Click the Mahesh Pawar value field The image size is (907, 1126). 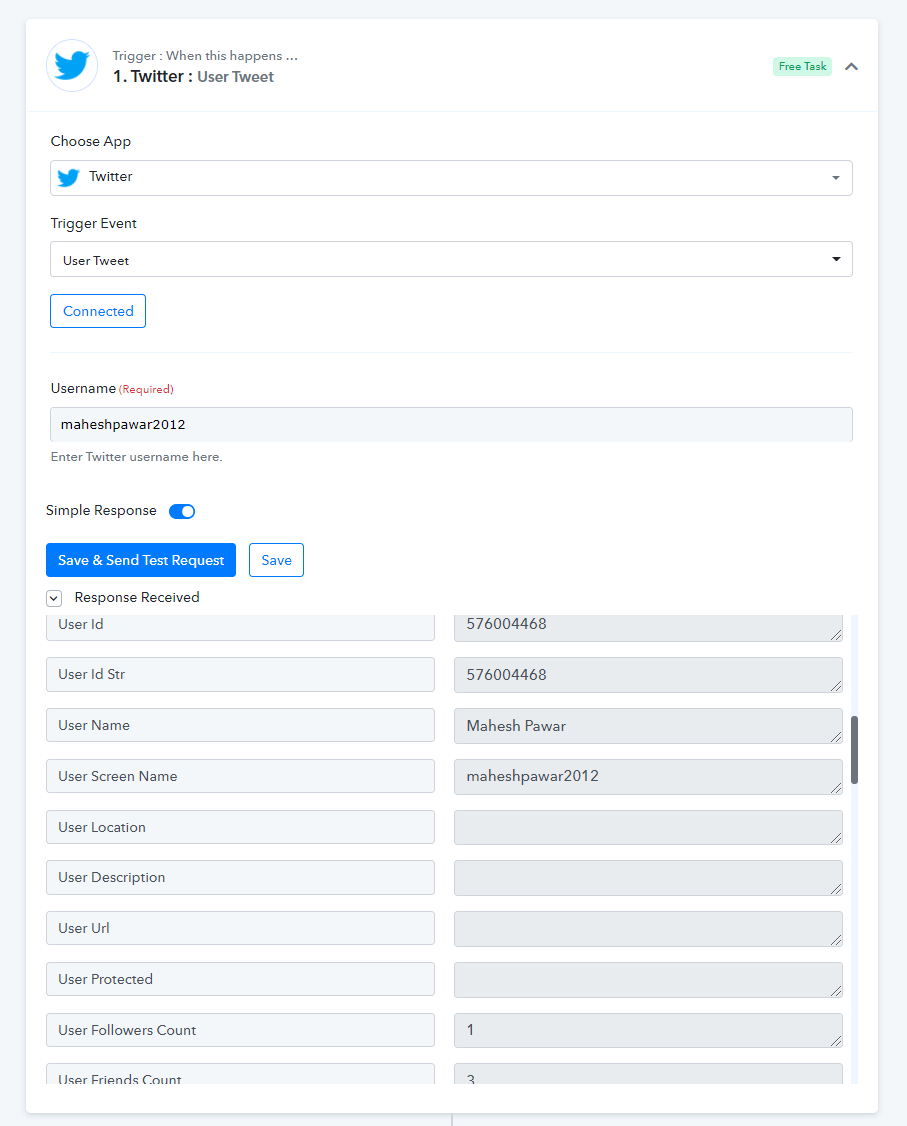pyautogui.click(x=648, y=726)
